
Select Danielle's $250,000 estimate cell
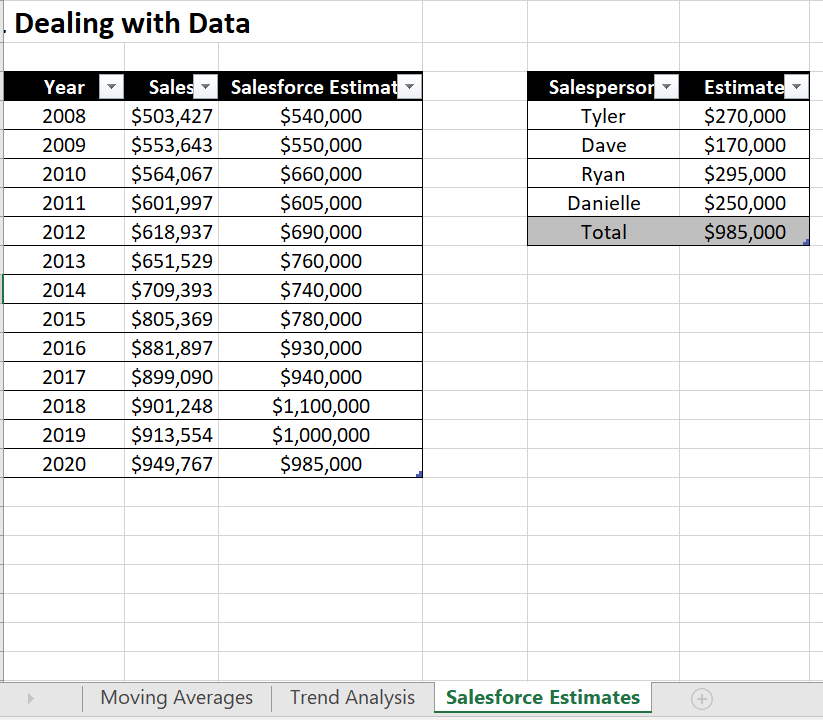pos(745,203)
